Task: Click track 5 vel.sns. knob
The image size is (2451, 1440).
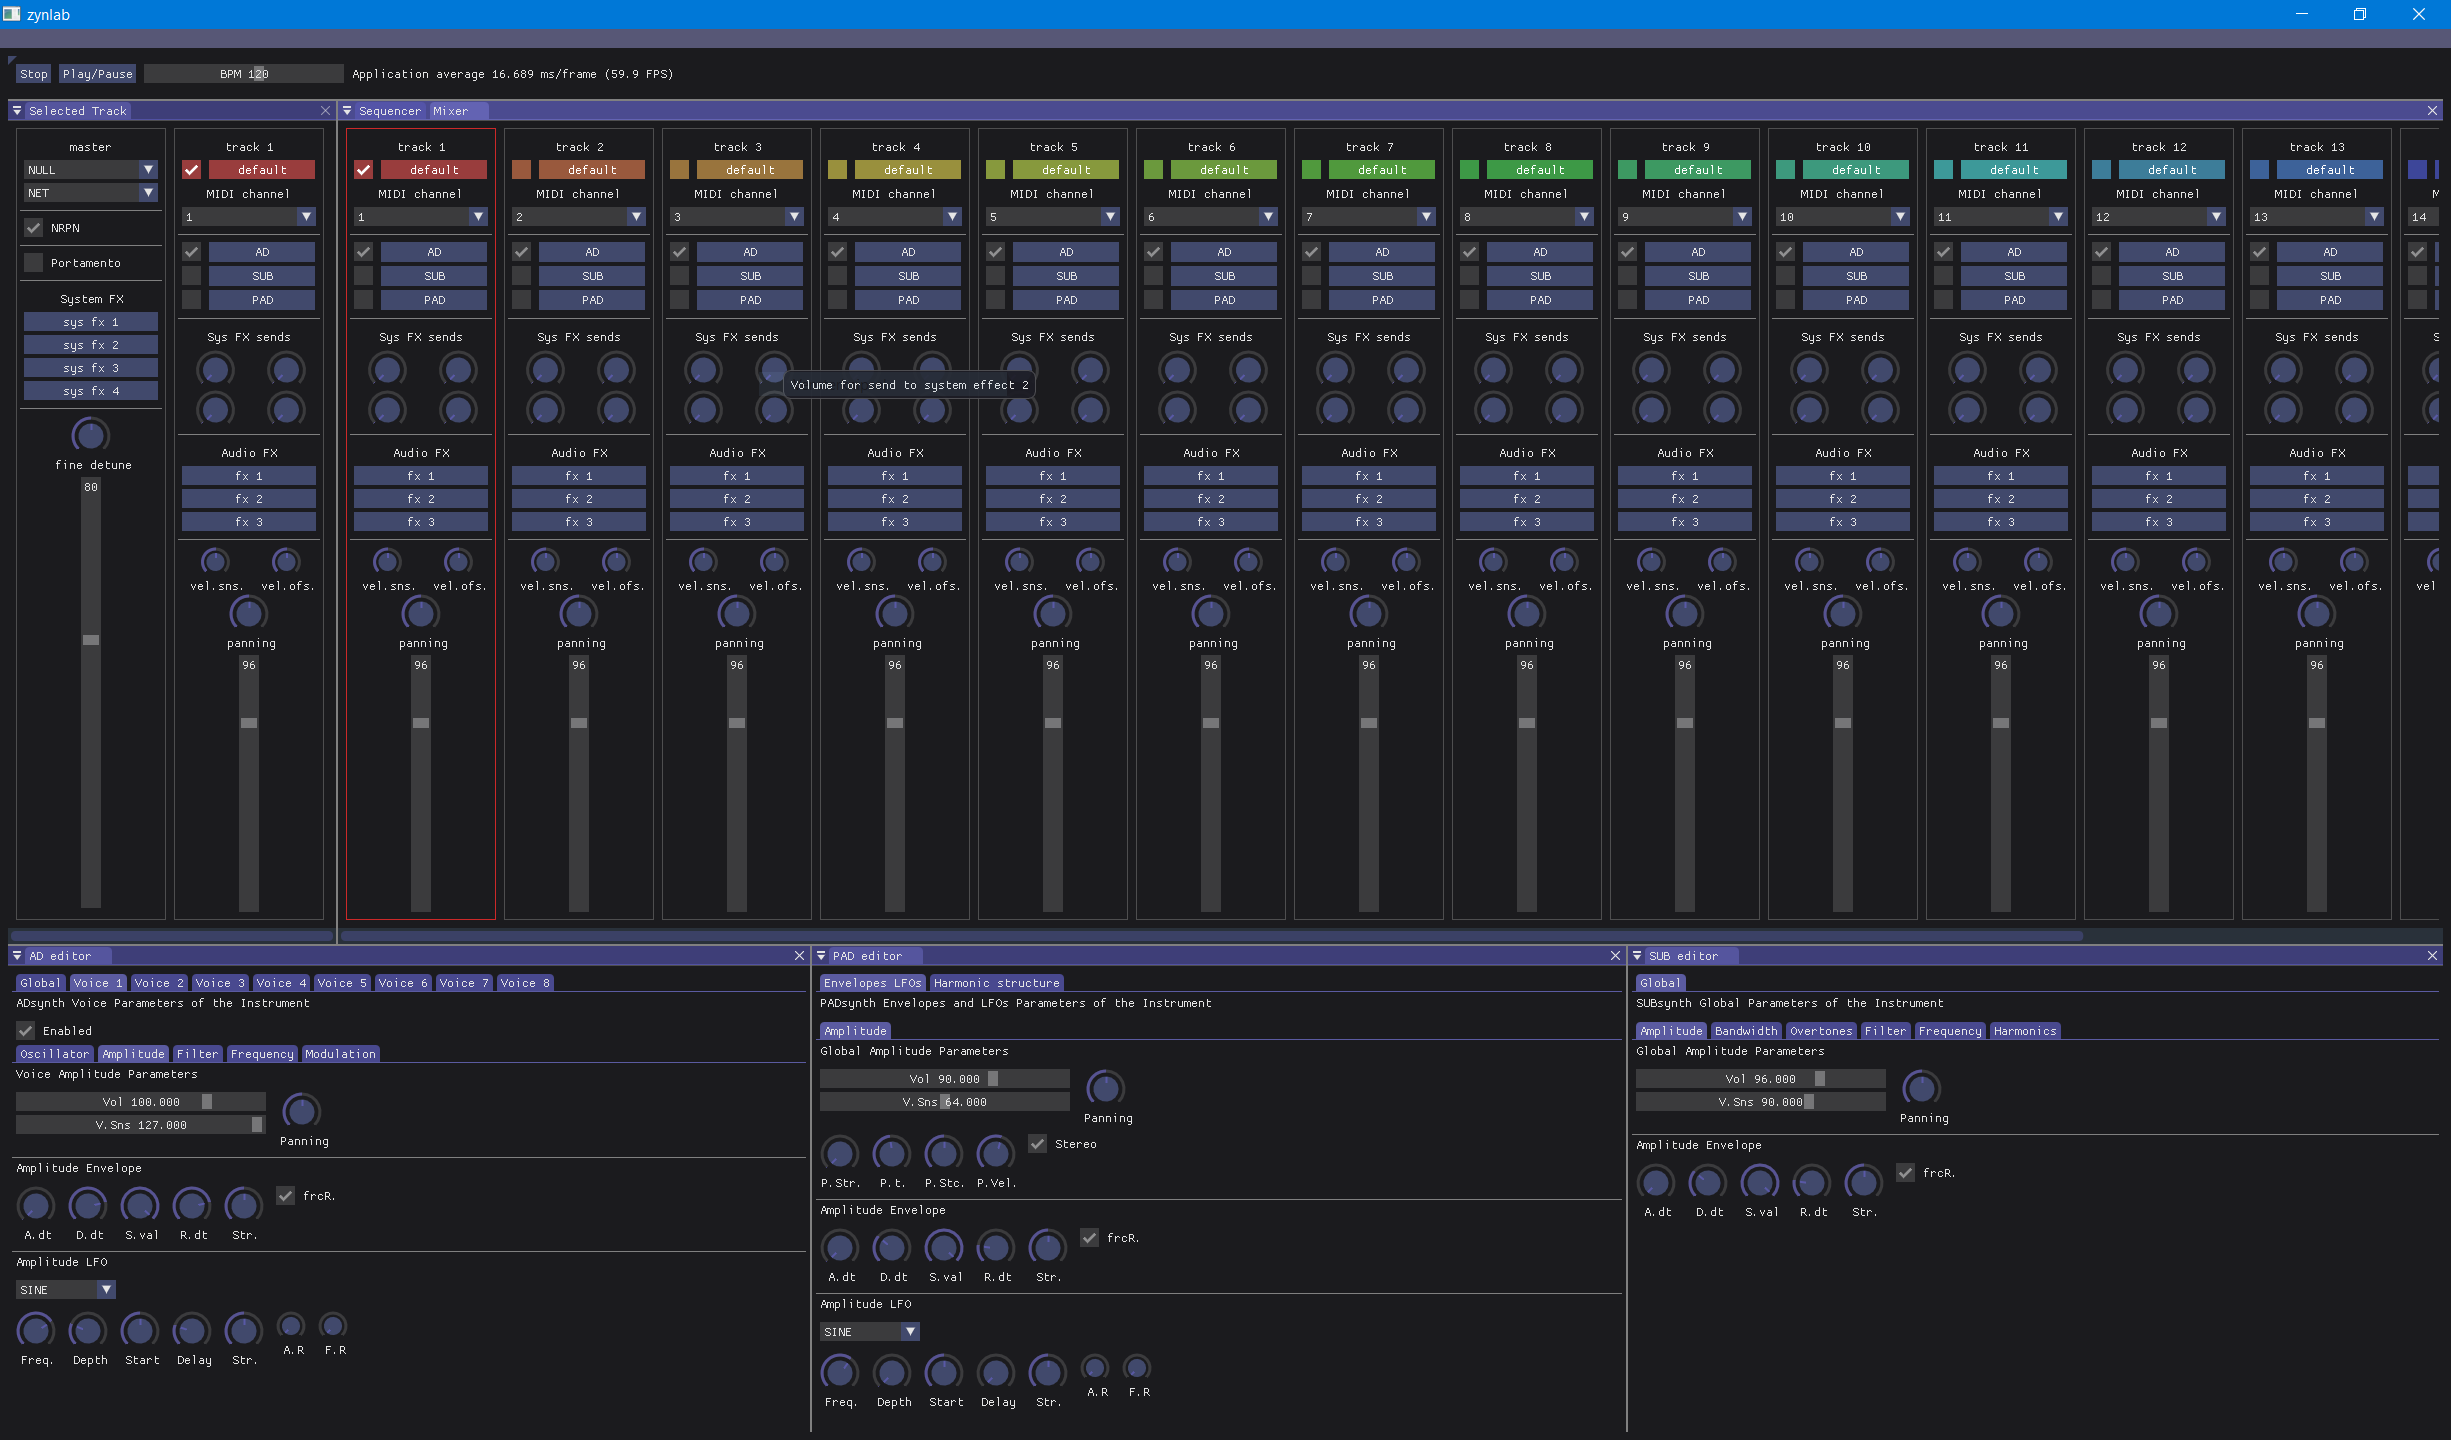Action: 1018,561
